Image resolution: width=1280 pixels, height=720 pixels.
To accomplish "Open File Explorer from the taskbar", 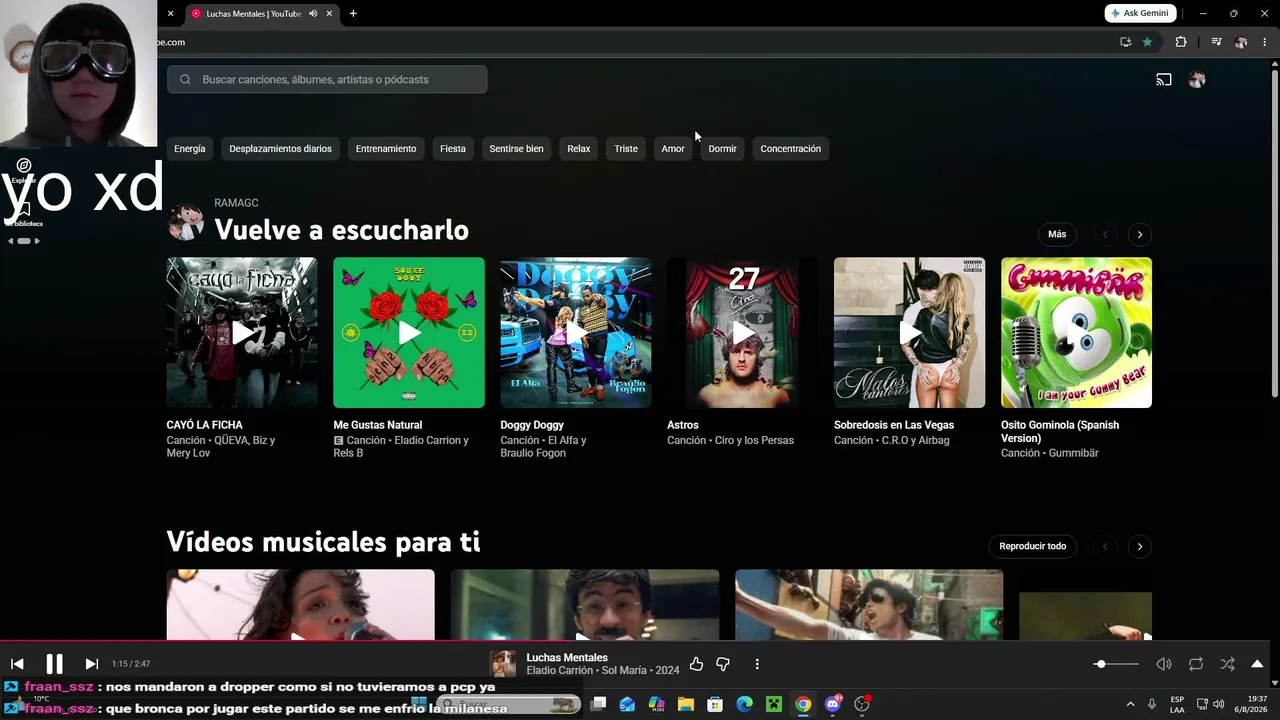I will click(686, 704).
